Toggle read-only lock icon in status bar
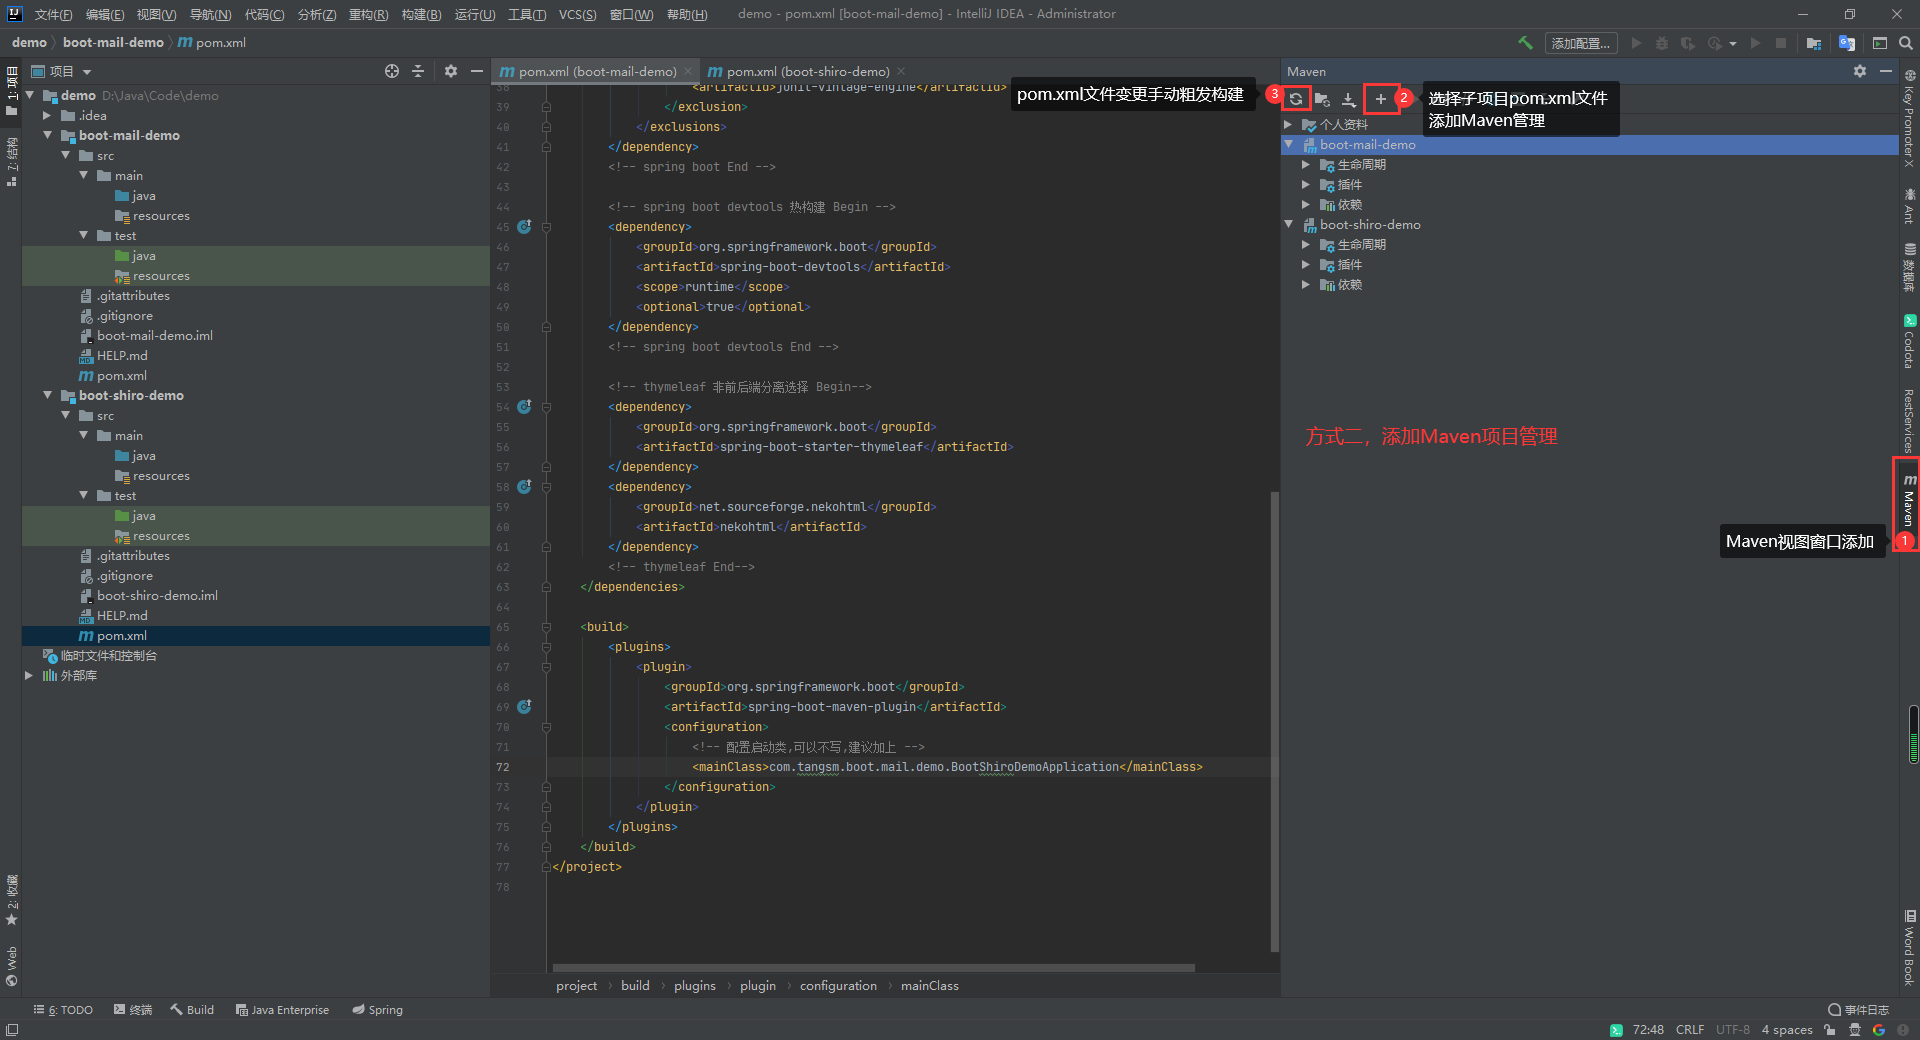 pos(1829,1030)
